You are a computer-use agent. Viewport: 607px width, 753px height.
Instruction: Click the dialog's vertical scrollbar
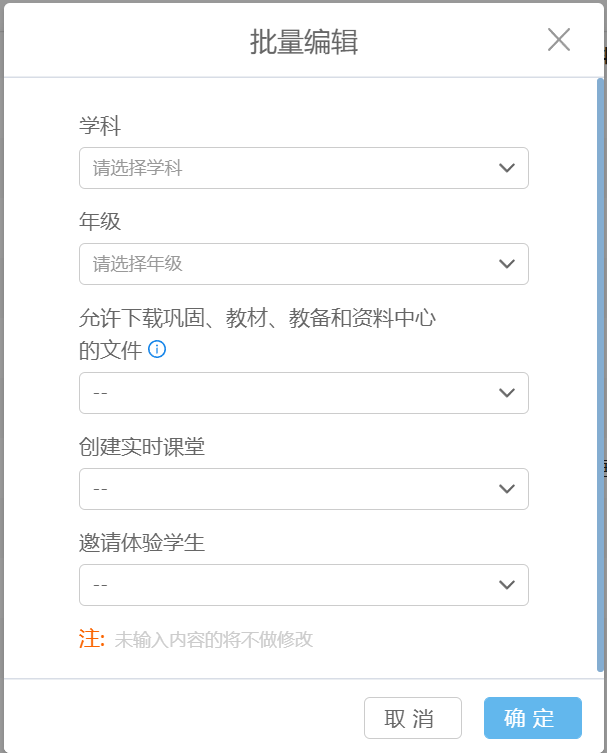coord(600,375)
